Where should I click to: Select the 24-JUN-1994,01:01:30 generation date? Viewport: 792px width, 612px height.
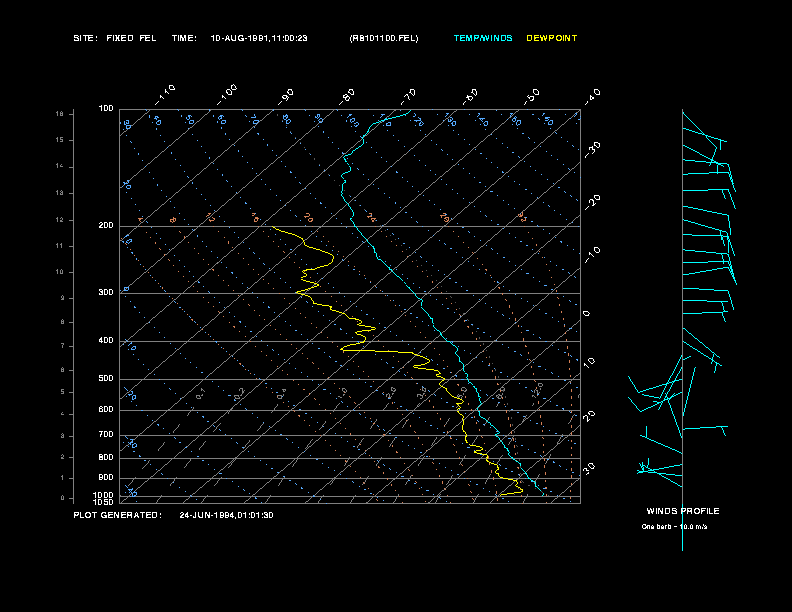[226, 515]
